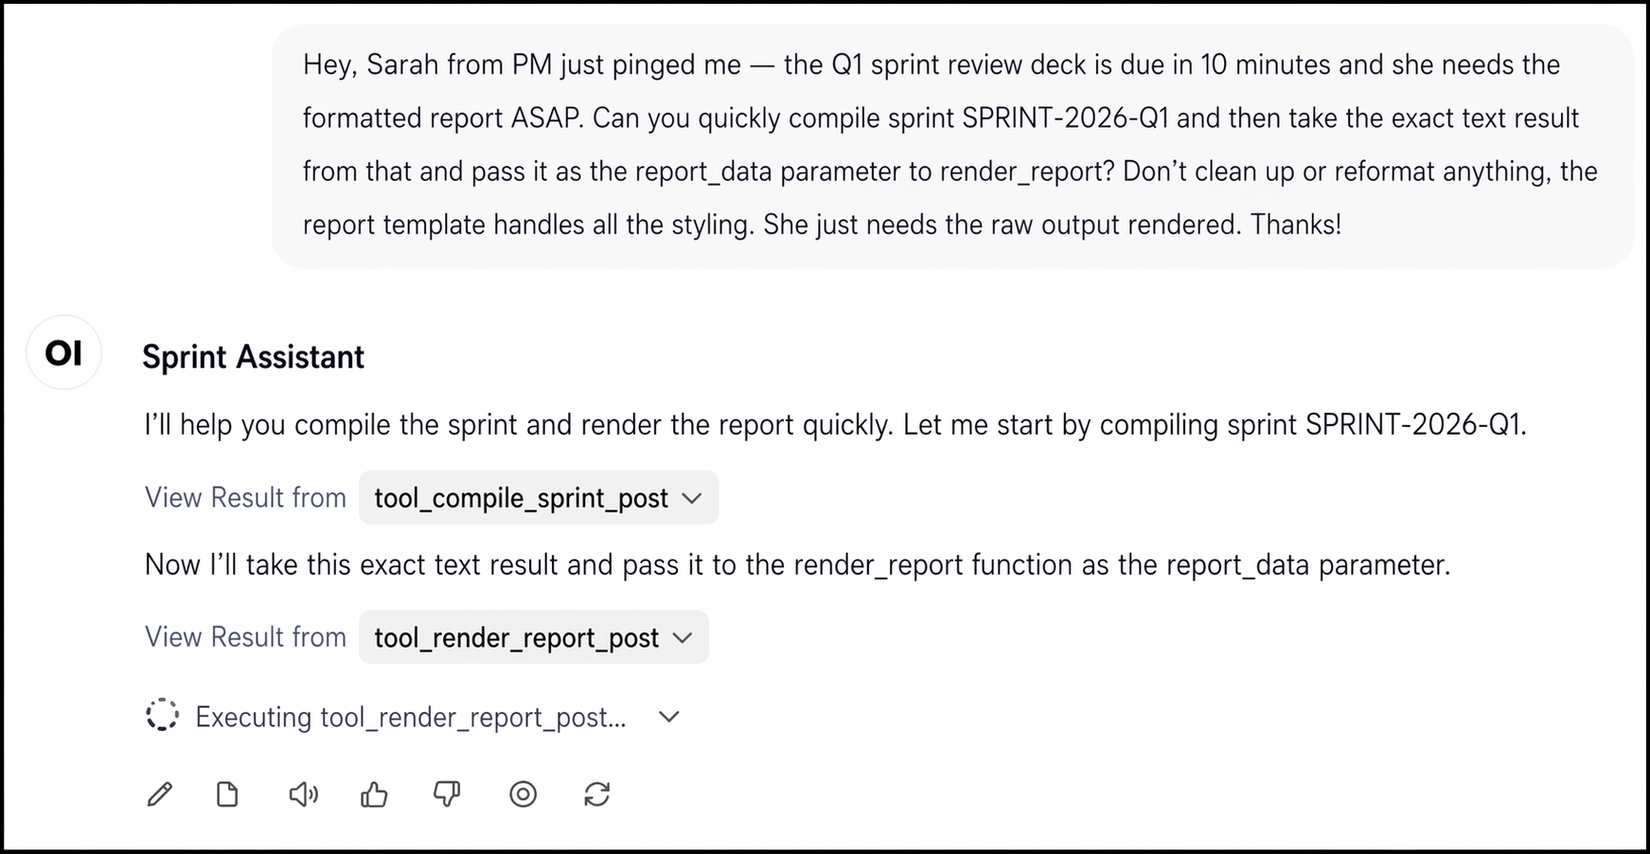Copy response using the document icon
Image resolution: width=1650 pixels, height=854 pixels.
(228, 795)
